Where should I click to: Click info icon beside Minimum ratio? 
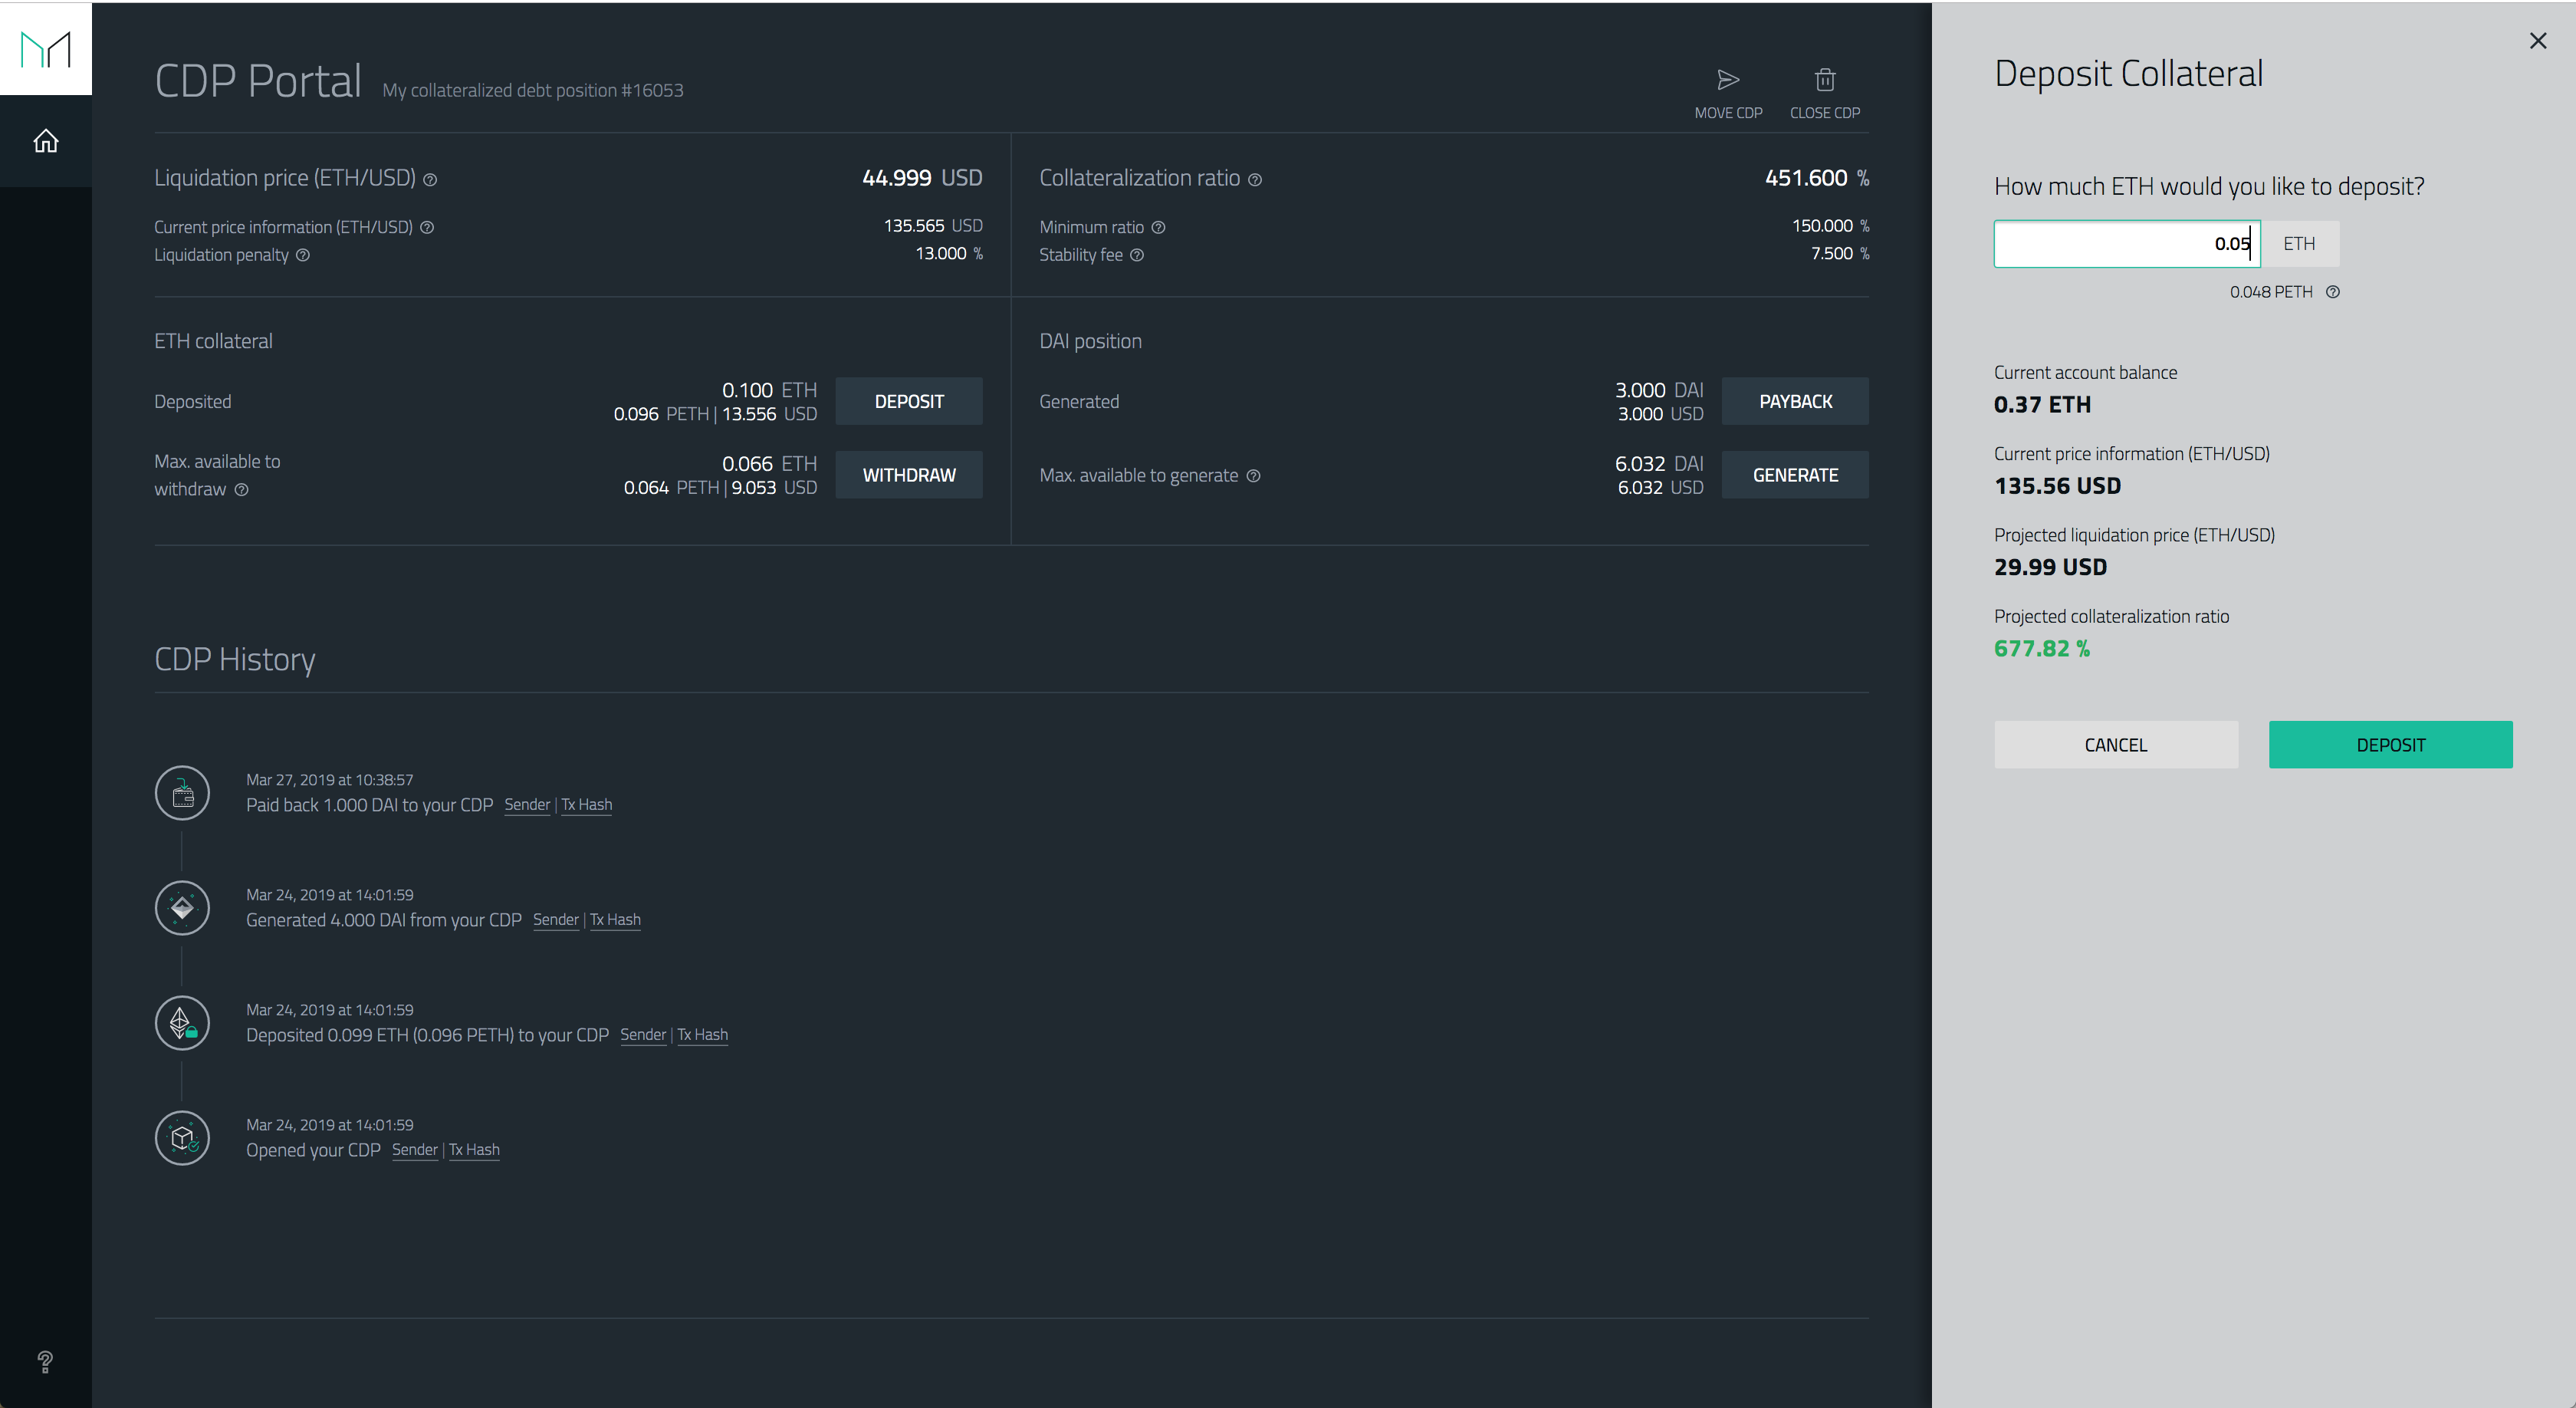pyautogui.click(x=1158, y=227)
